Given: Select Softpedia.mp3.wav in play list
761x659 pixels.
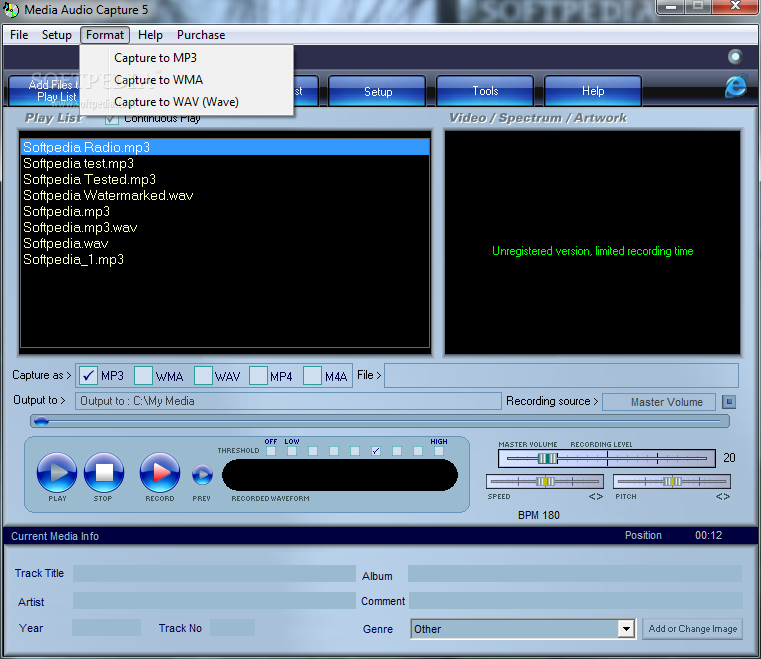Looking at the screenshot, I should click(x=225, y=227).
